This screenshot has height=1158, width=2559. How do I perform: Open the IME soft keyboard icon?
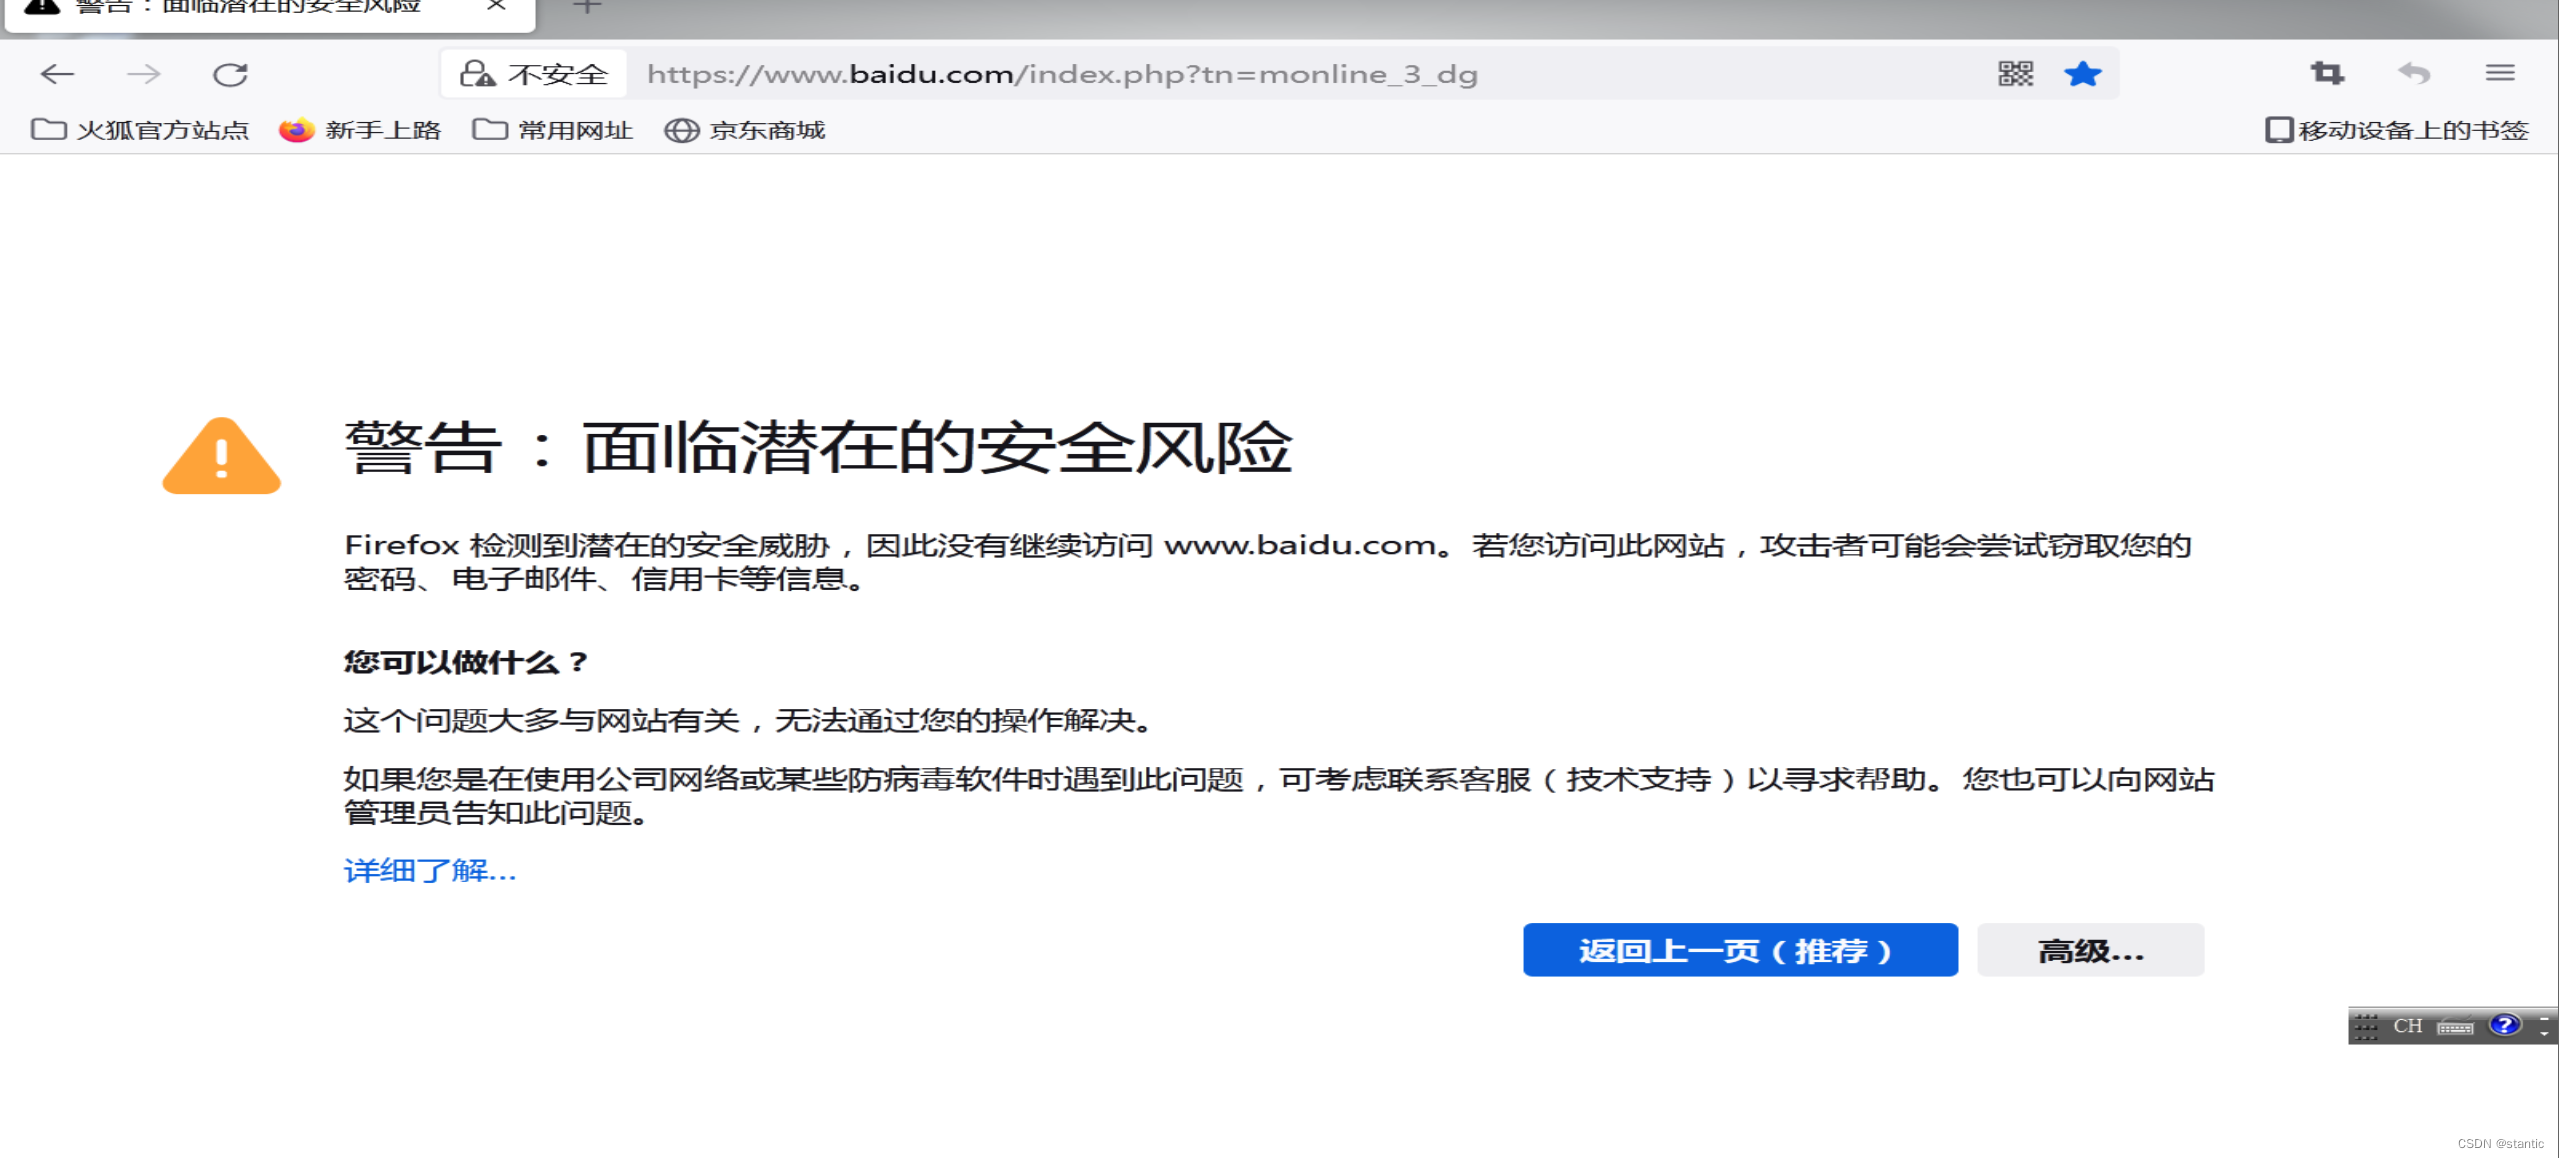point(2456,1027)
